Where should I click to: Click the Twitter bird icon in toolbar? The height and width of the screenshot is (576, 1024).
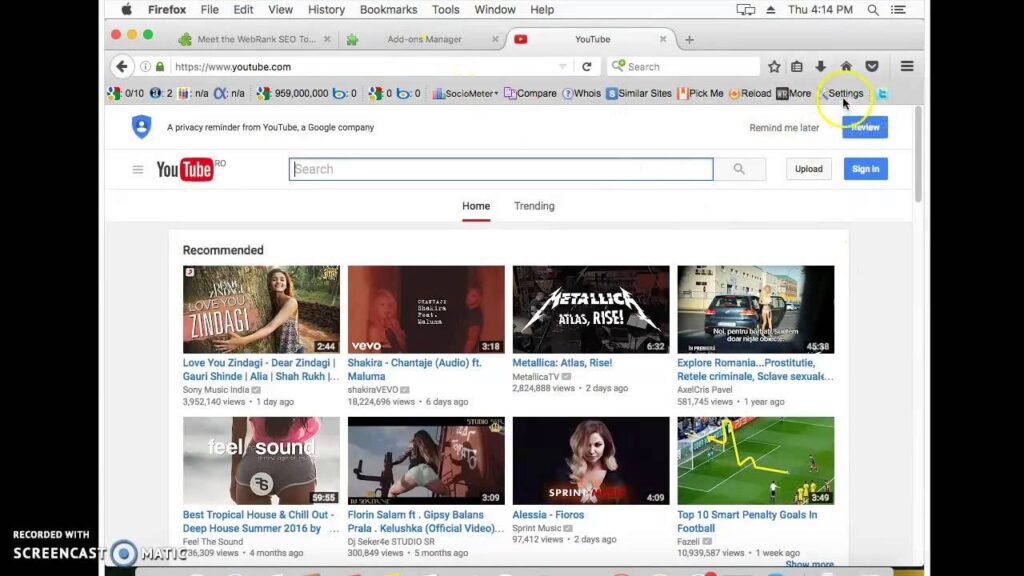[x=882, y=93]
